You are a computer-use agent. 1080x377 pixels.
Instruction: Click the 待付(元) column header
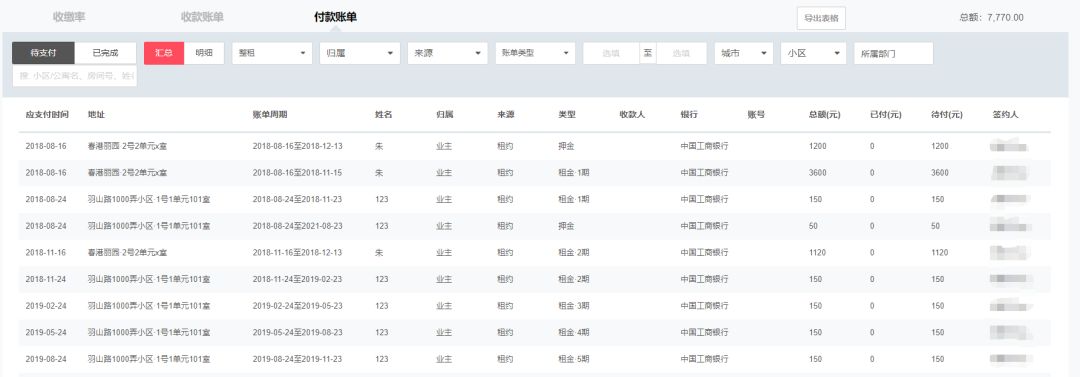[x=946, y=115]
